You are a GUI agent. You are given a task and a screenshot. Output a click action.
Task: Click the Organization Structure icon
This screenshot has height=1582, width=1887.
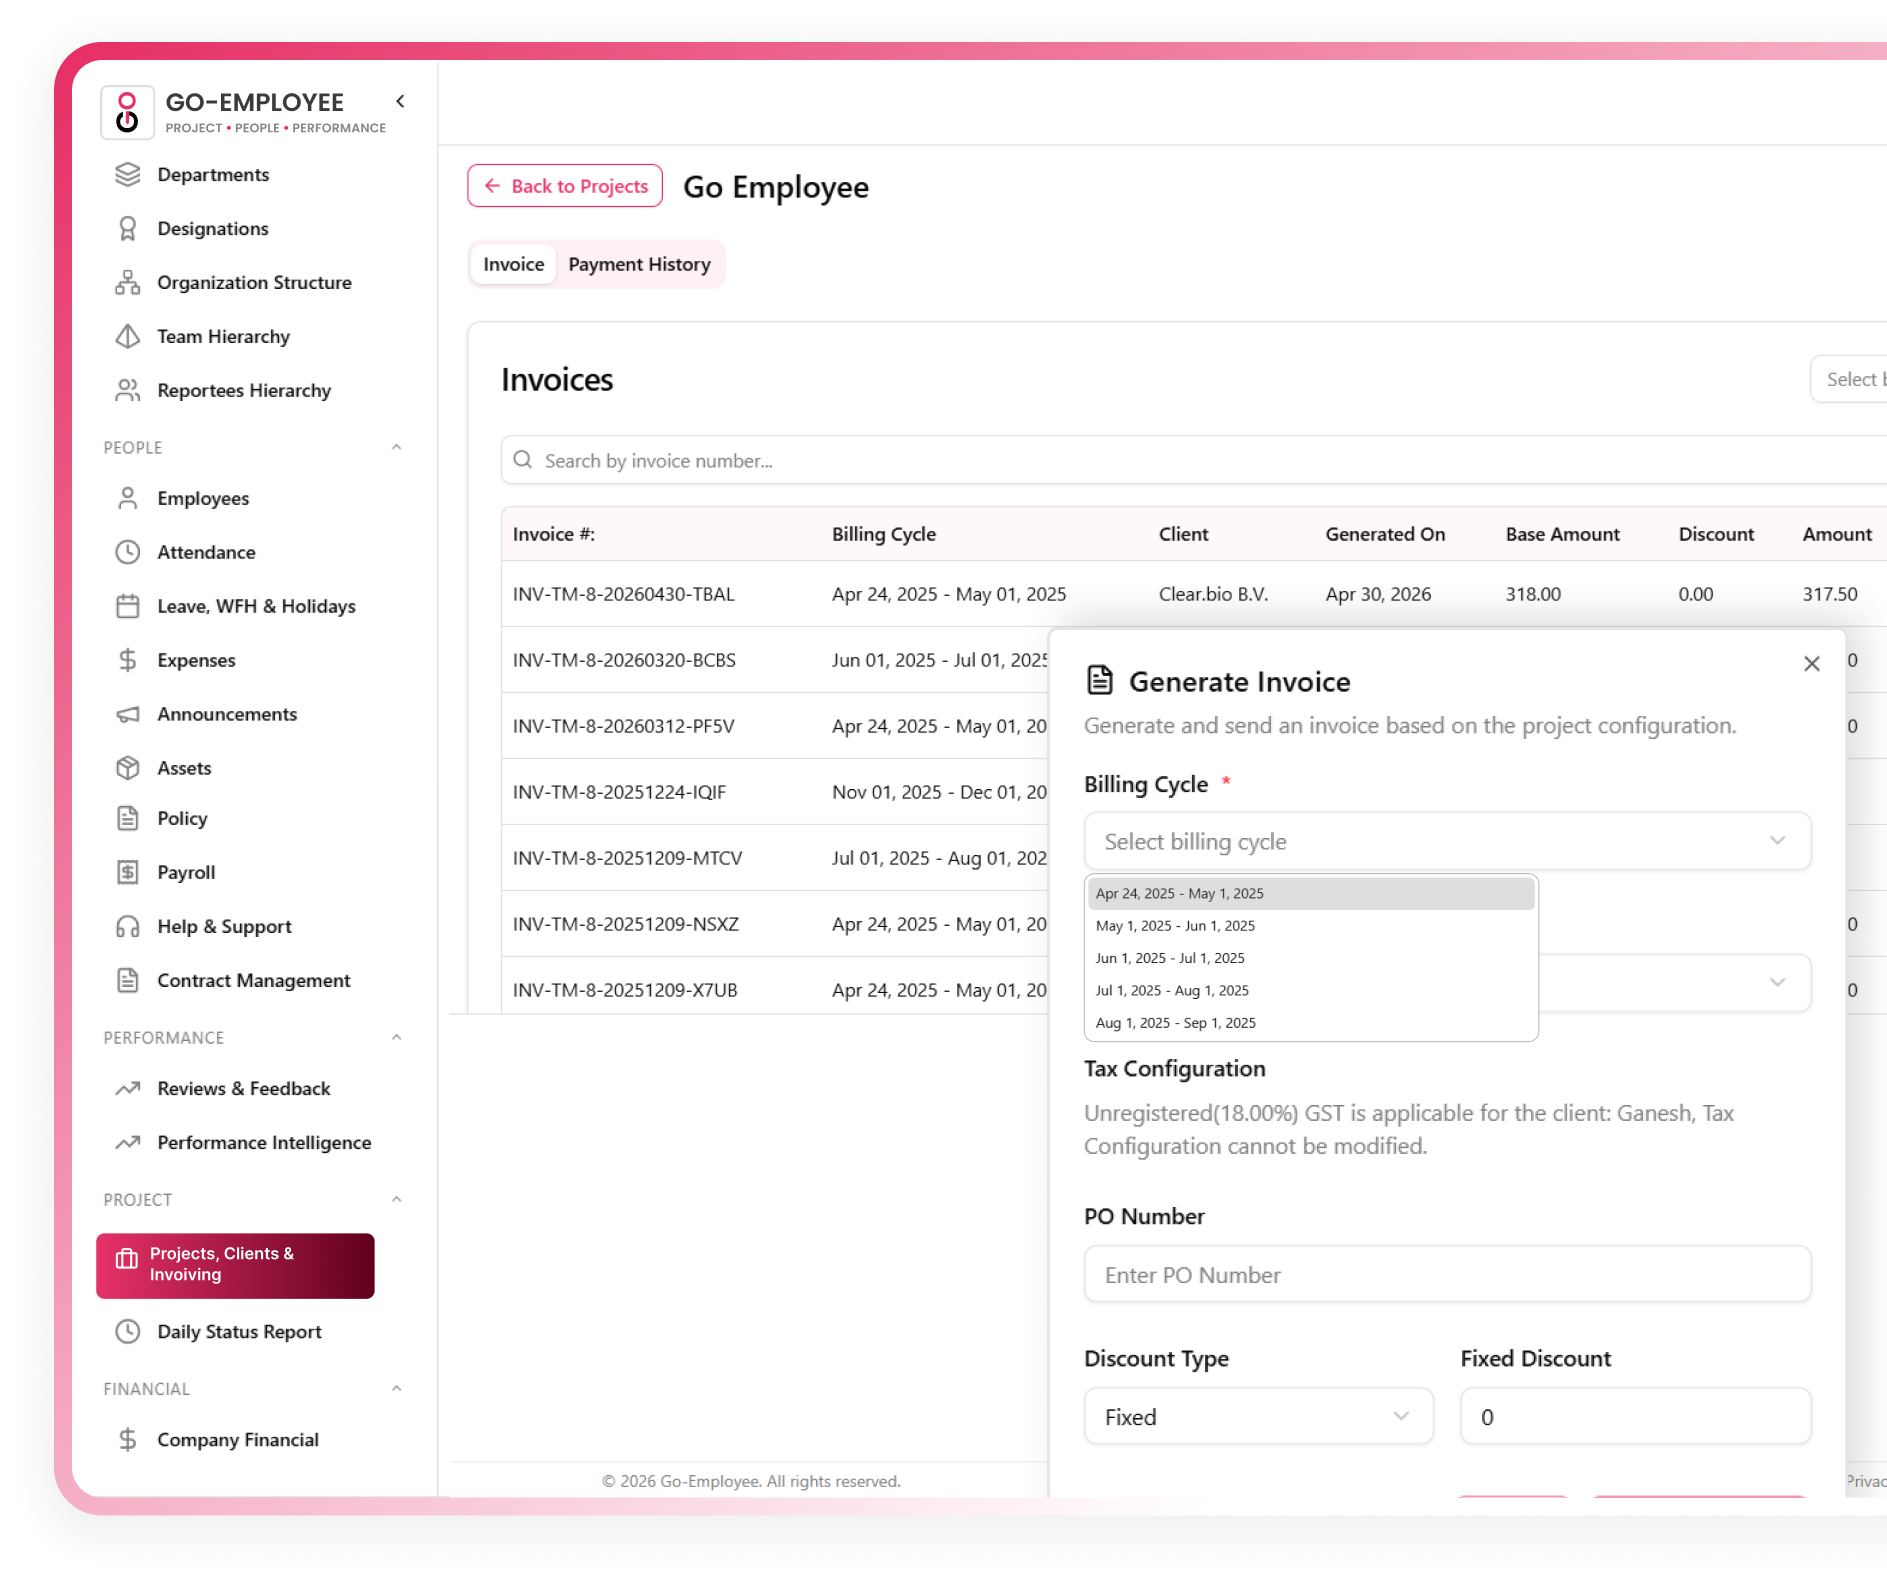127,283
